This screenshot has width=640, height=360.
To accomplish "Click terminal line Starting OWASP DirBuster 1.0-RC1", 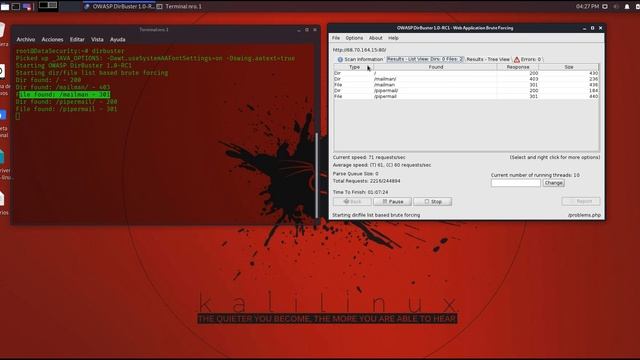I will [74, 65].
